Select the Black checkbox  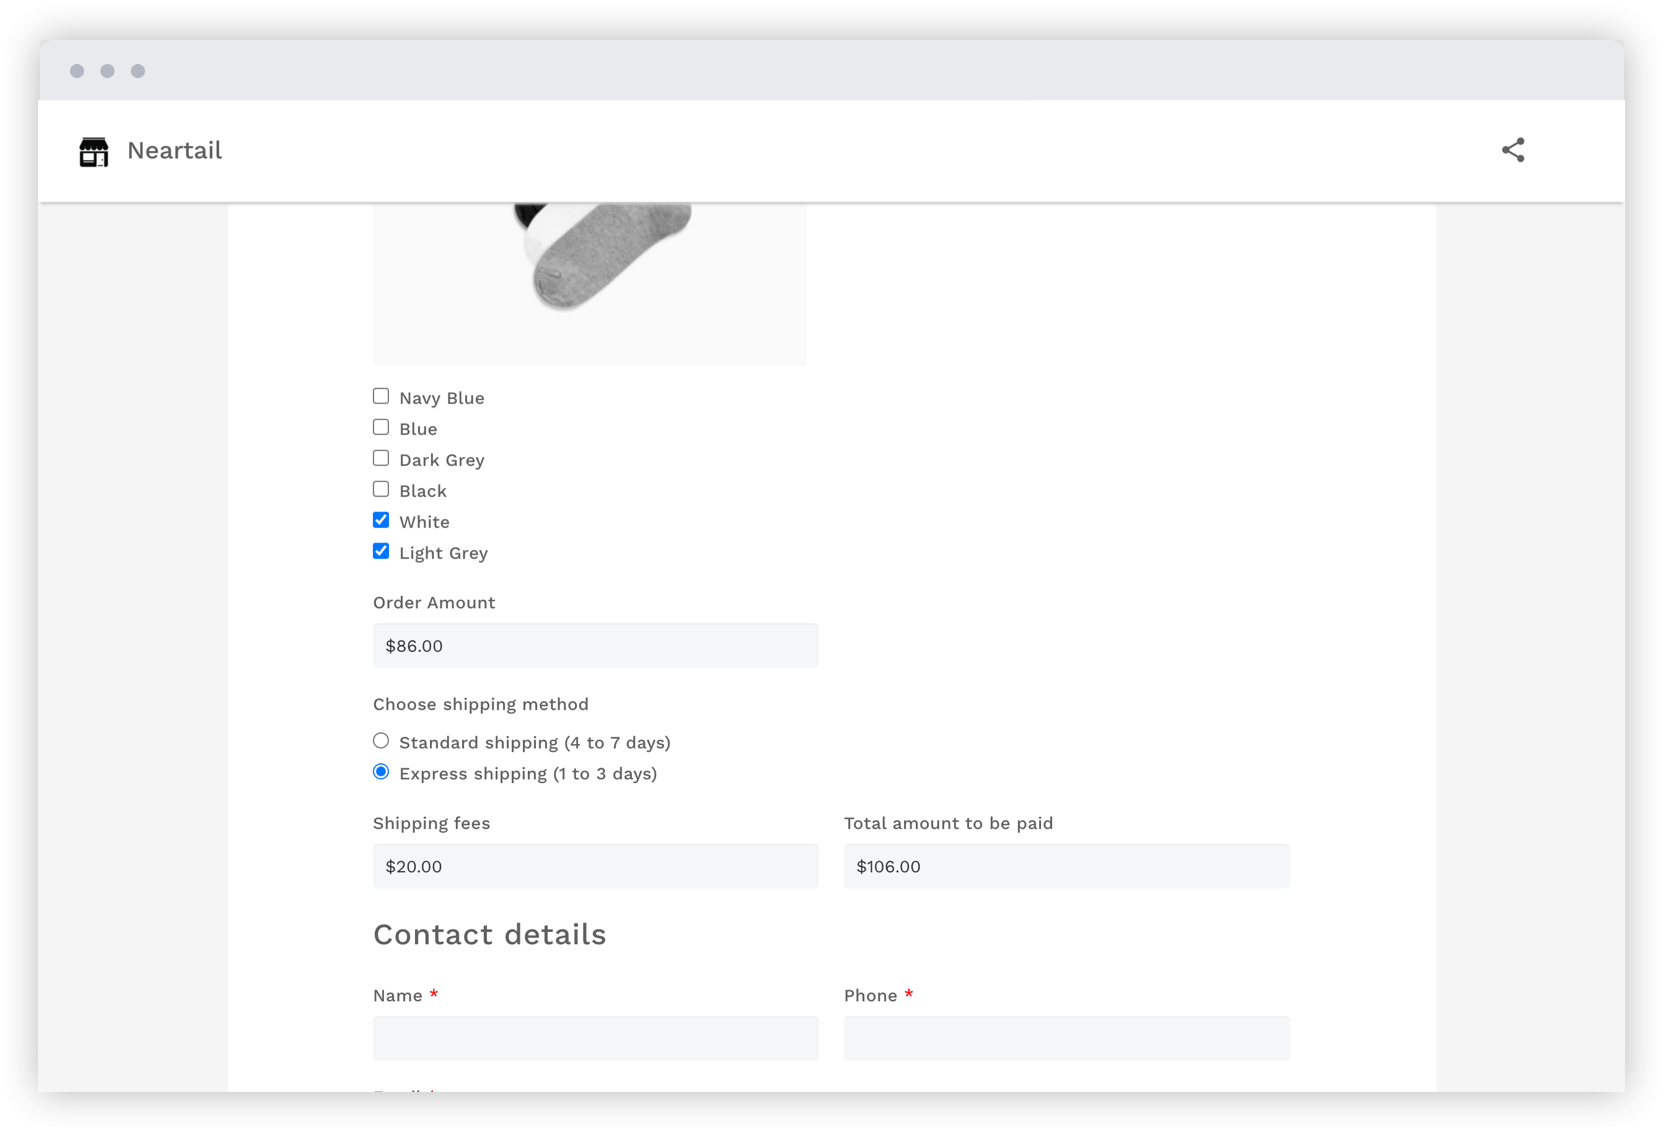tap(381, 490)
